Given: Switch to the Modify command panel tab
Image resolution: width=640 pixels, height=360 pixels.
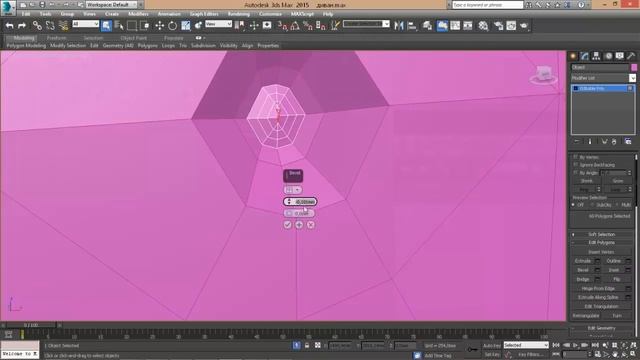Looking at the screenshot, I should (585, 56).
